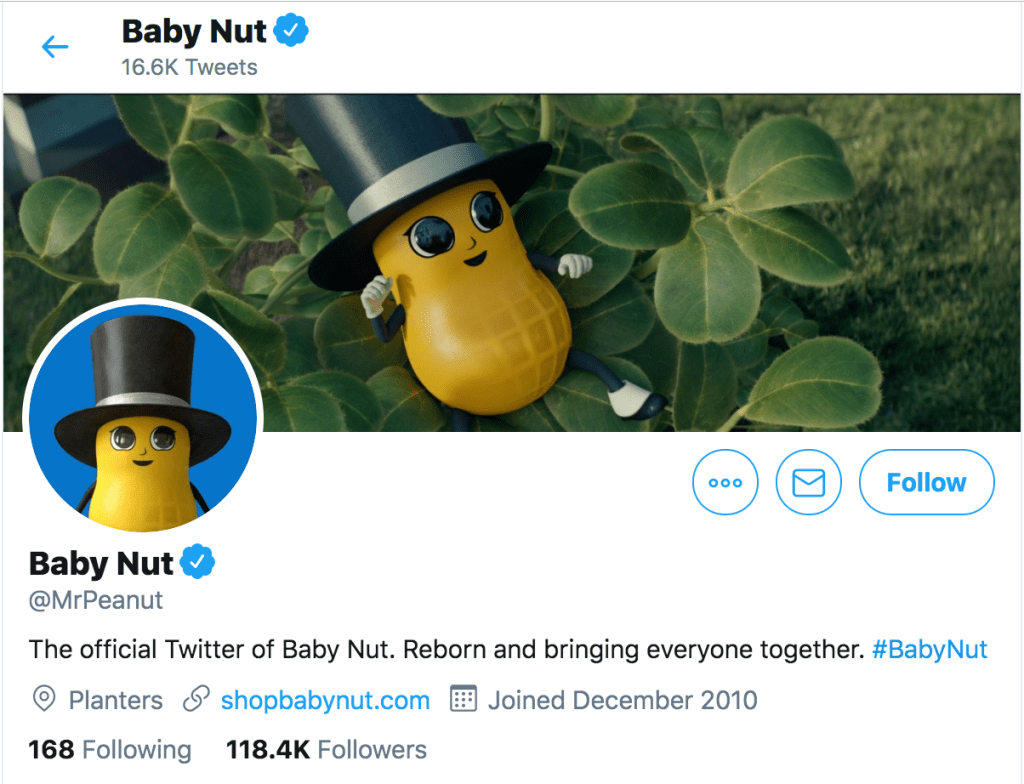Click the Joined December 2010 text

pos(622,700)
